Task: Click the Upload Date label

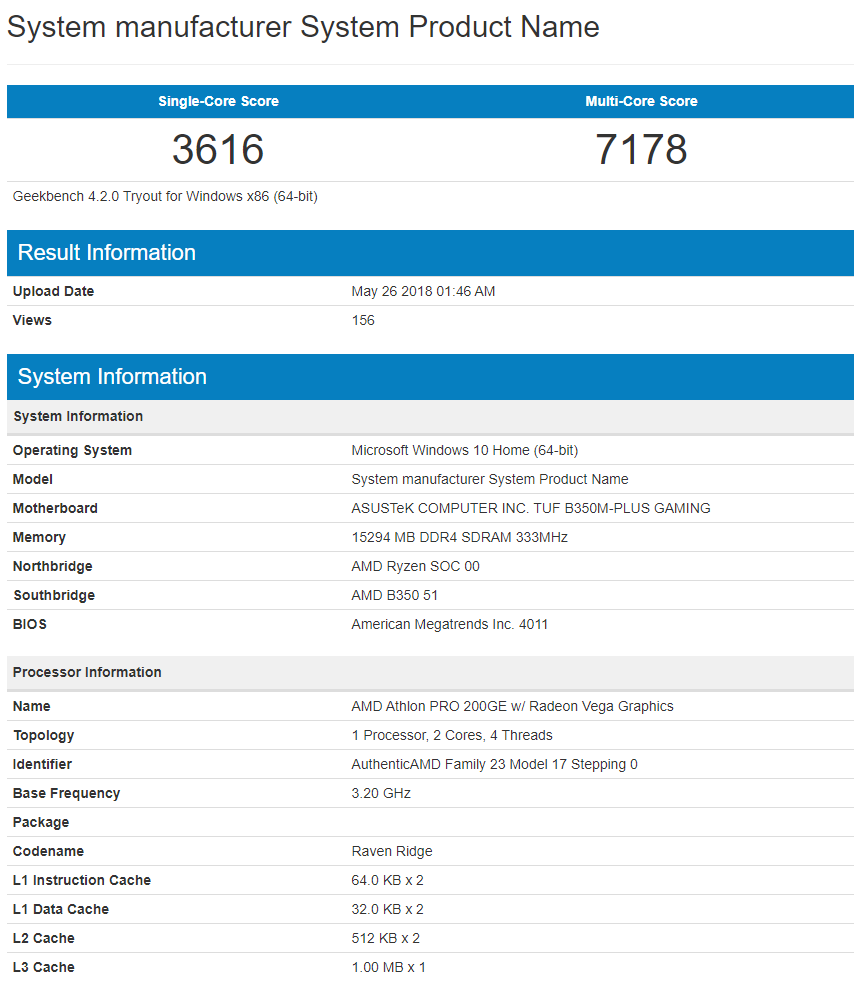Action: (x=54, y=291)
